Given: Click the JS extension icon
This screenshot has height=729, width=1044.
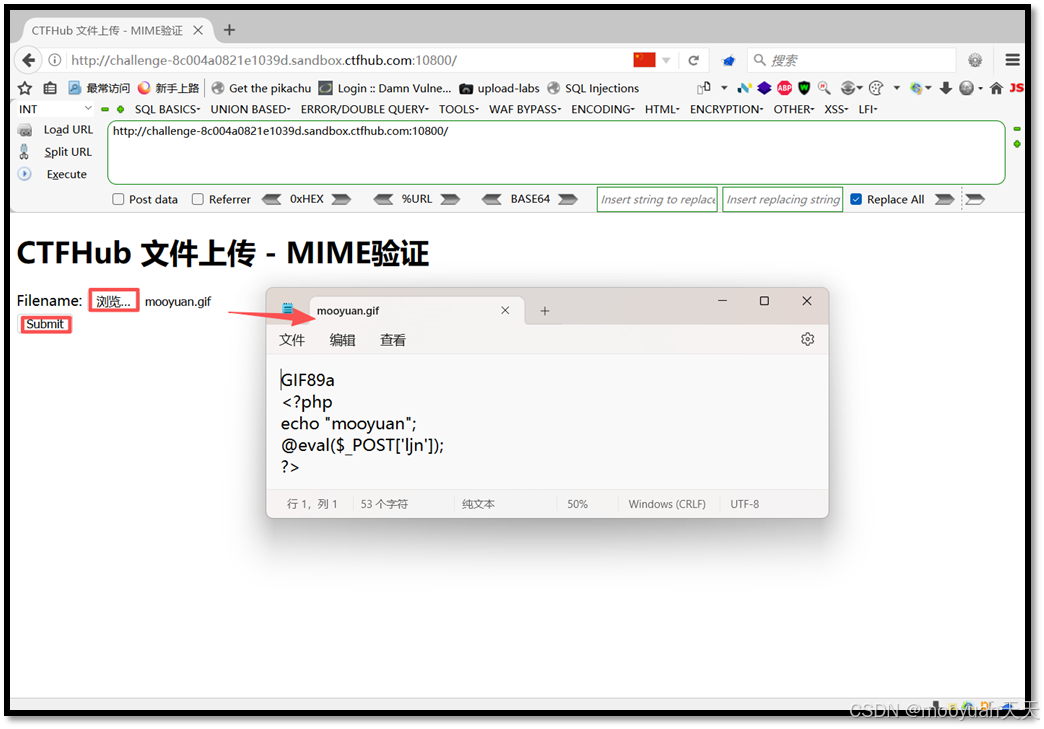Looking at the screenshot, I should (x=1017, y=88).
